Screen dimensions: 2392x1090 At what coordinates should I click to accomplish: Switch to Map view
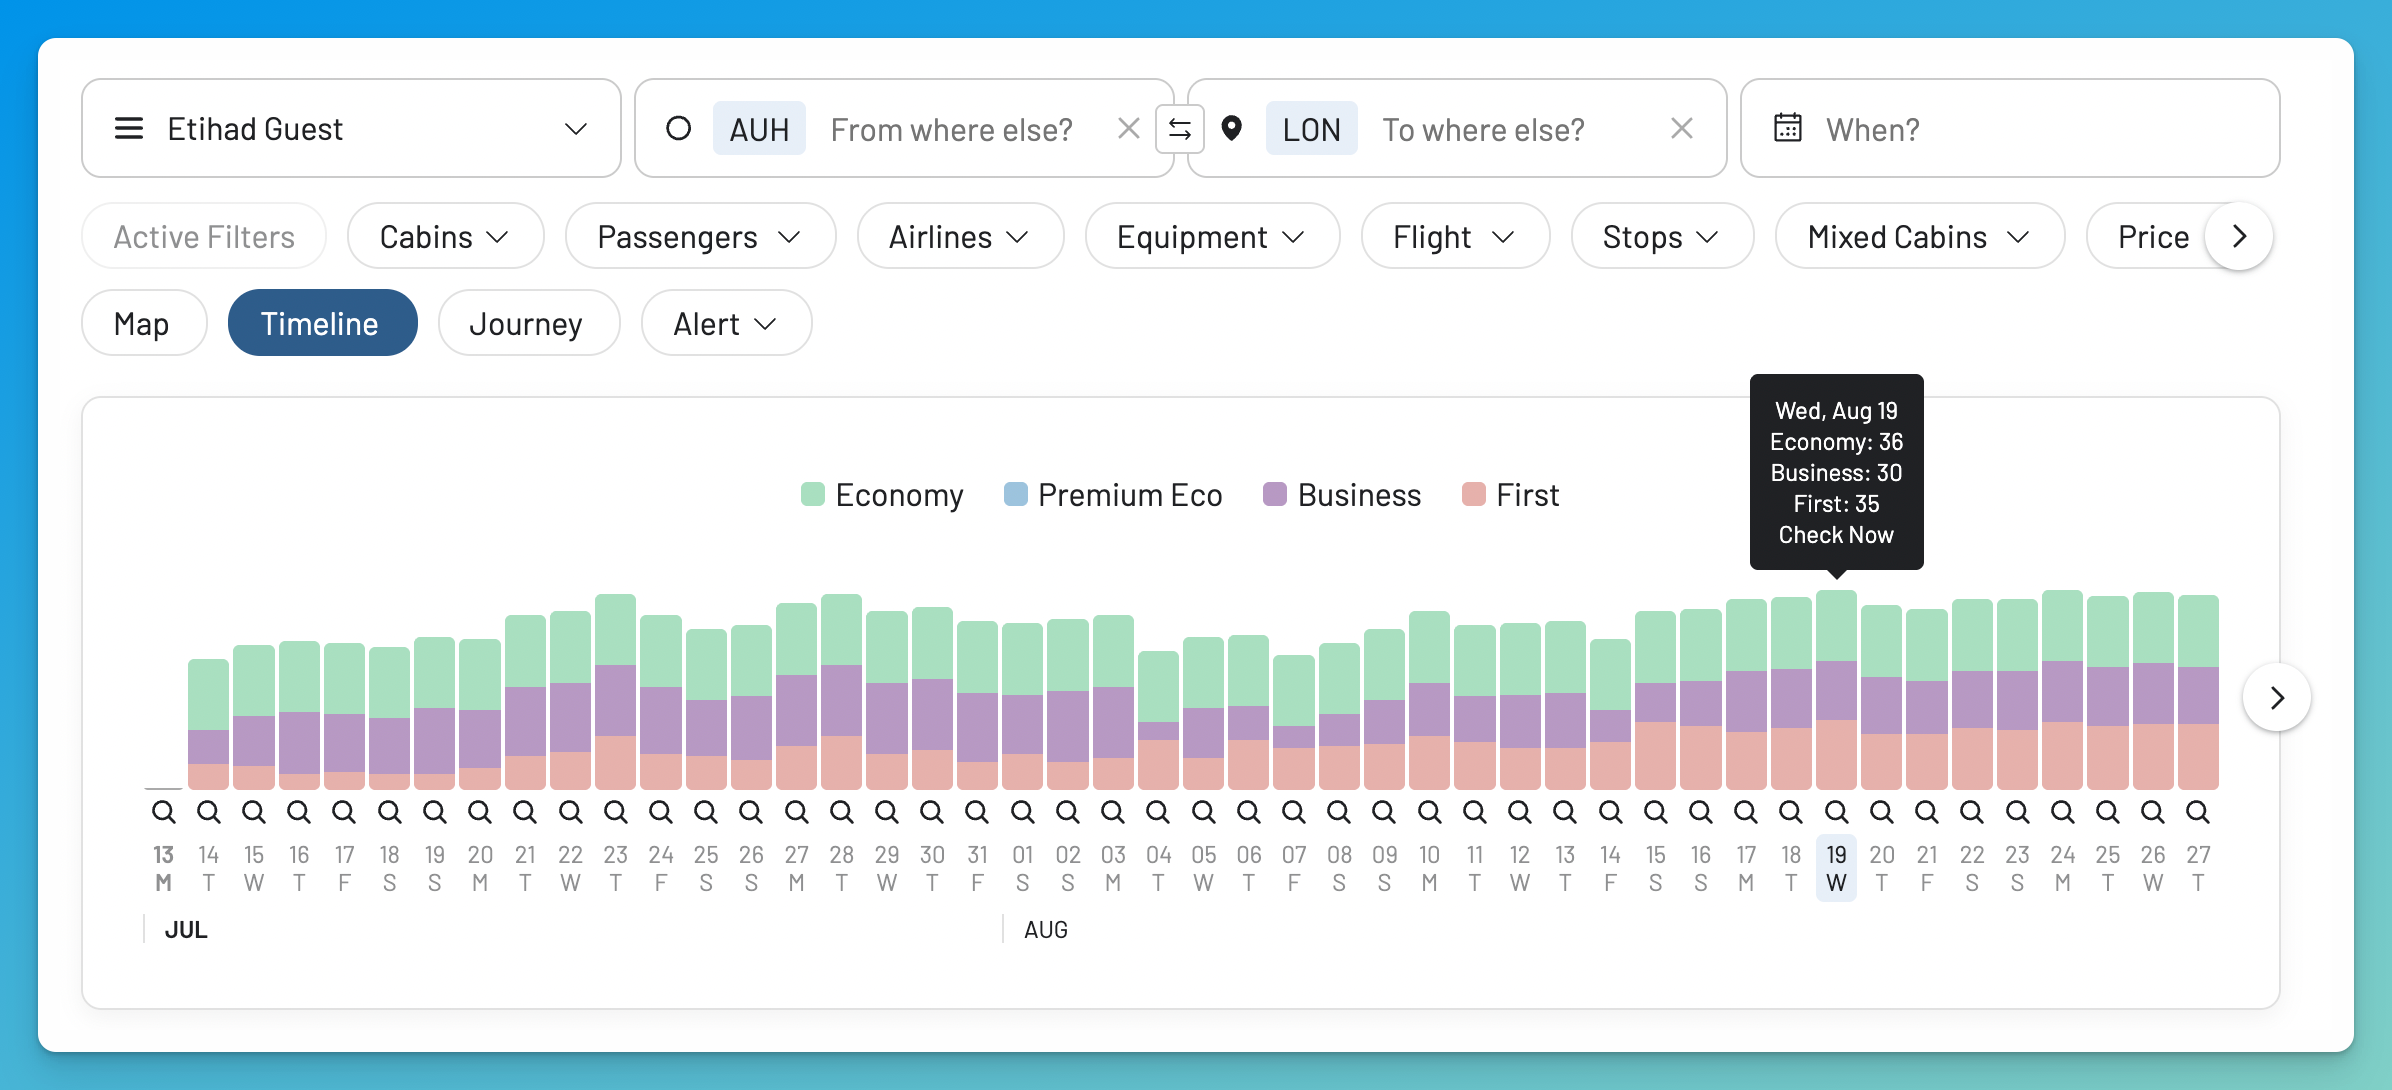click(x=144, y=323)
